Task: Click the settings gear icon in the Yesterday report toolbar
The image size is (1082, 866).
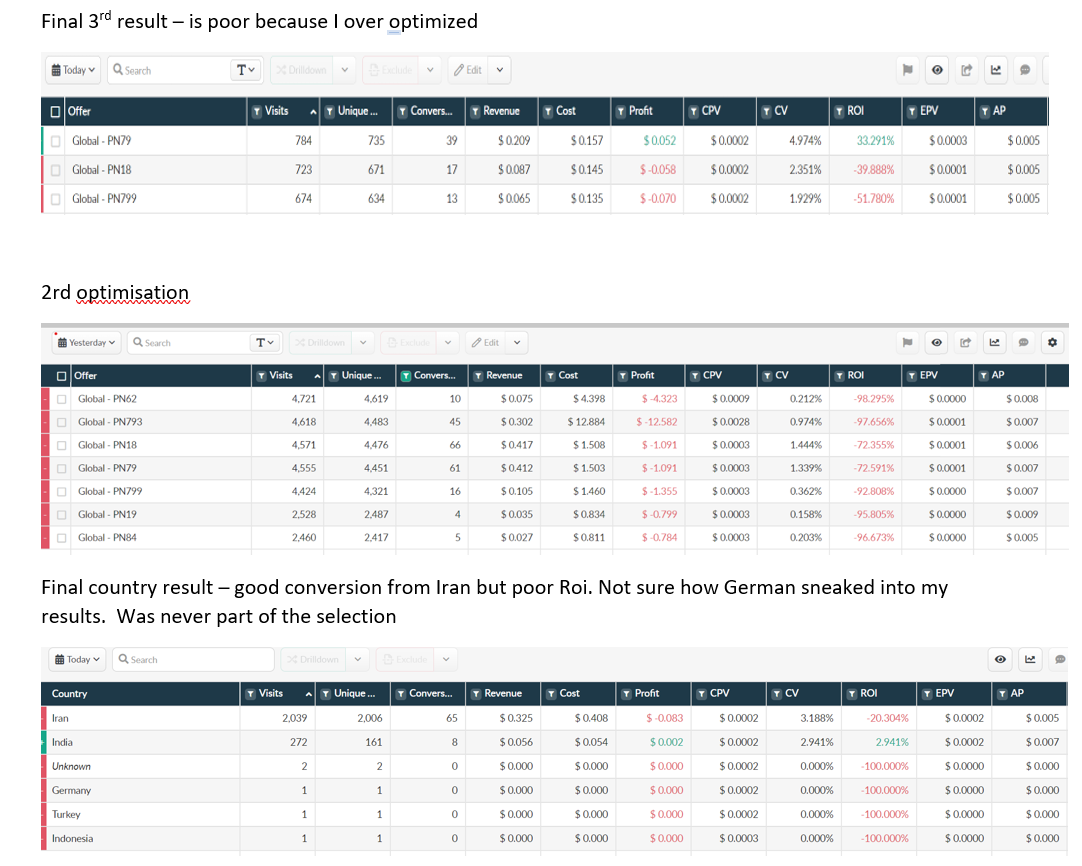Action: tap(1051, 343)
